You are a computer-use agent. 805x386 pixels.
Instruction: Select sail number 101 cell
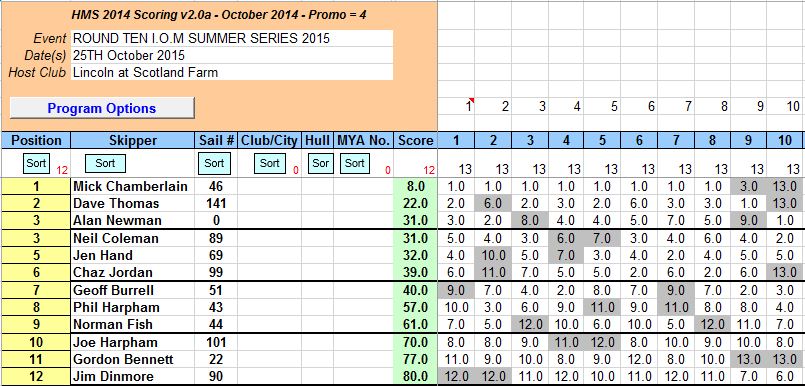(216, 342)
